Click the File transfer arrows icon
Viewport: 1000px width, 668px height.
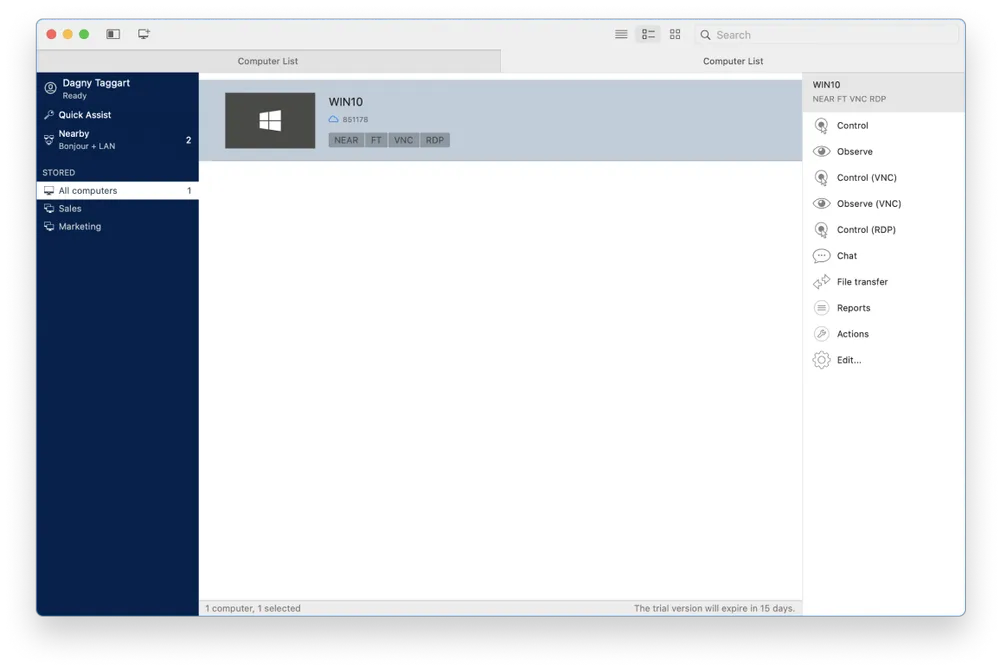point(821,282)
